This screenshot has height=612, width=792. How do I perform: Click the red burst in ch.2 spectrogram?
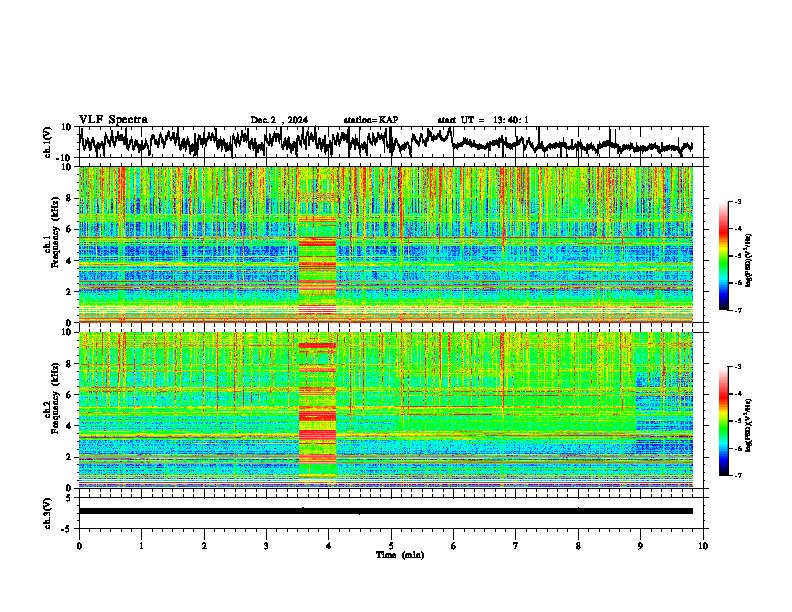click(x=317, y=410)
